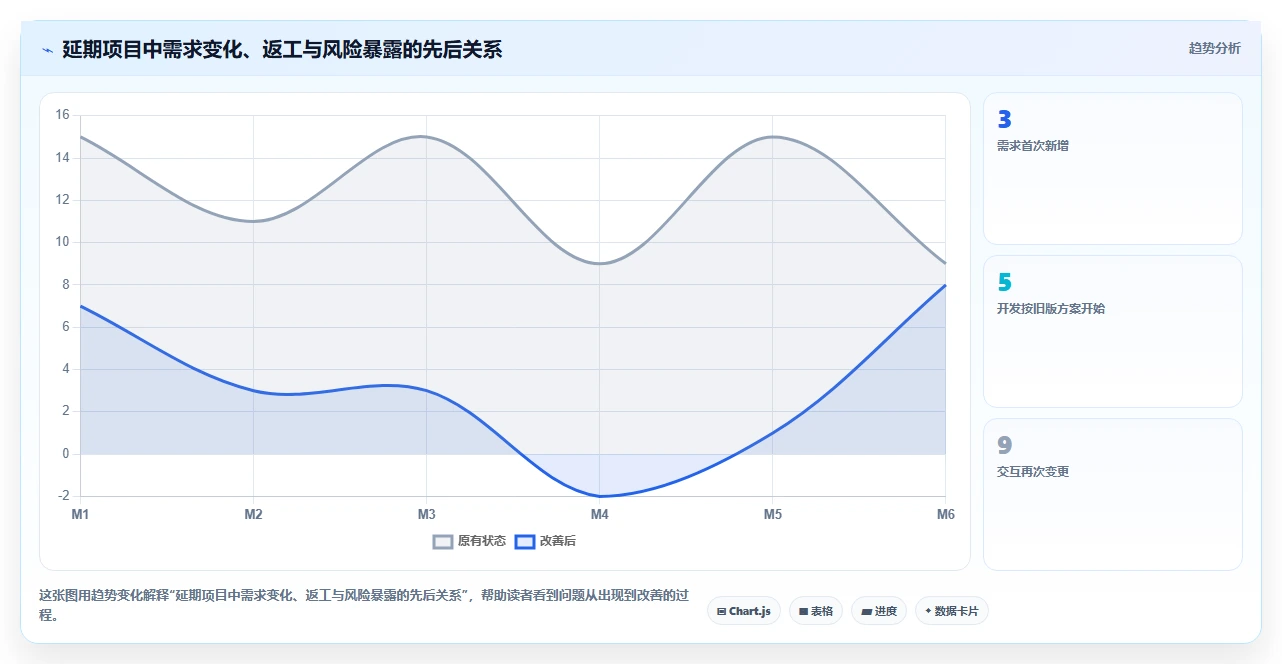Click the 趋势分析 label in header
The image size is (1282, 664).
click(1214, 48)
